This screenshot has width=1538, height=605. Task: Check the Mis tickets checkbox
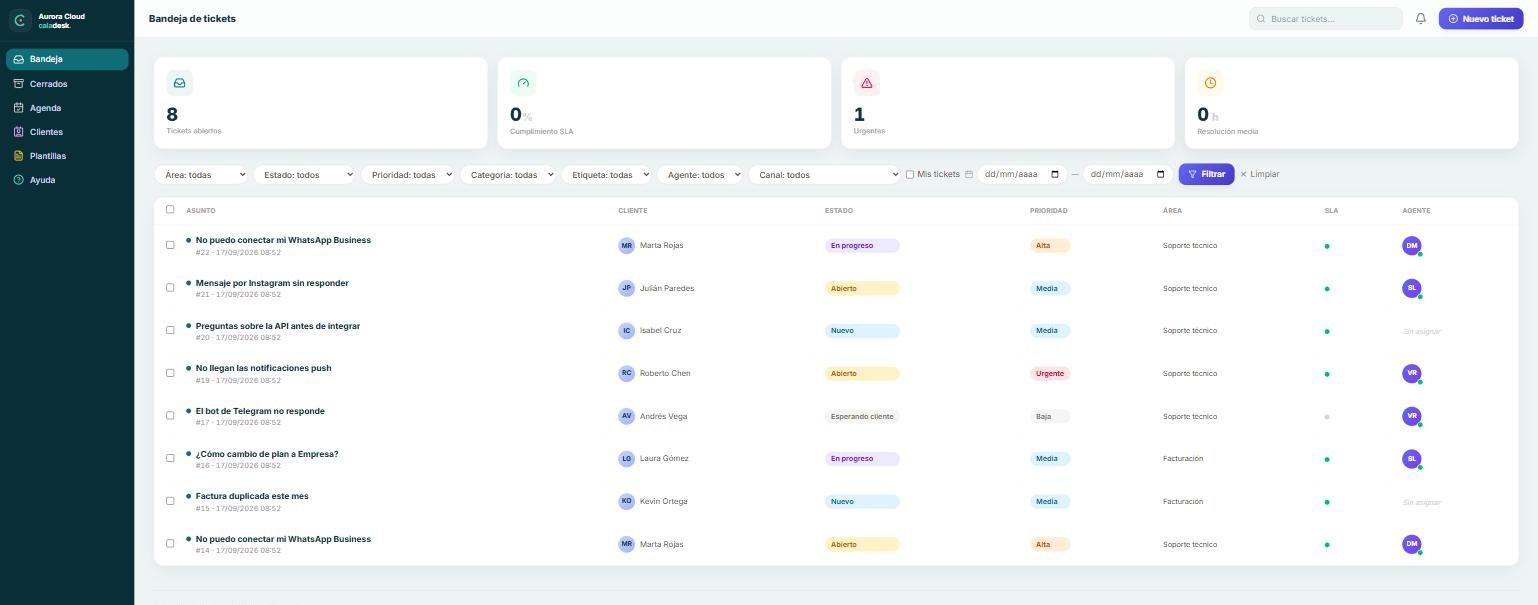[x=910, y=174]
